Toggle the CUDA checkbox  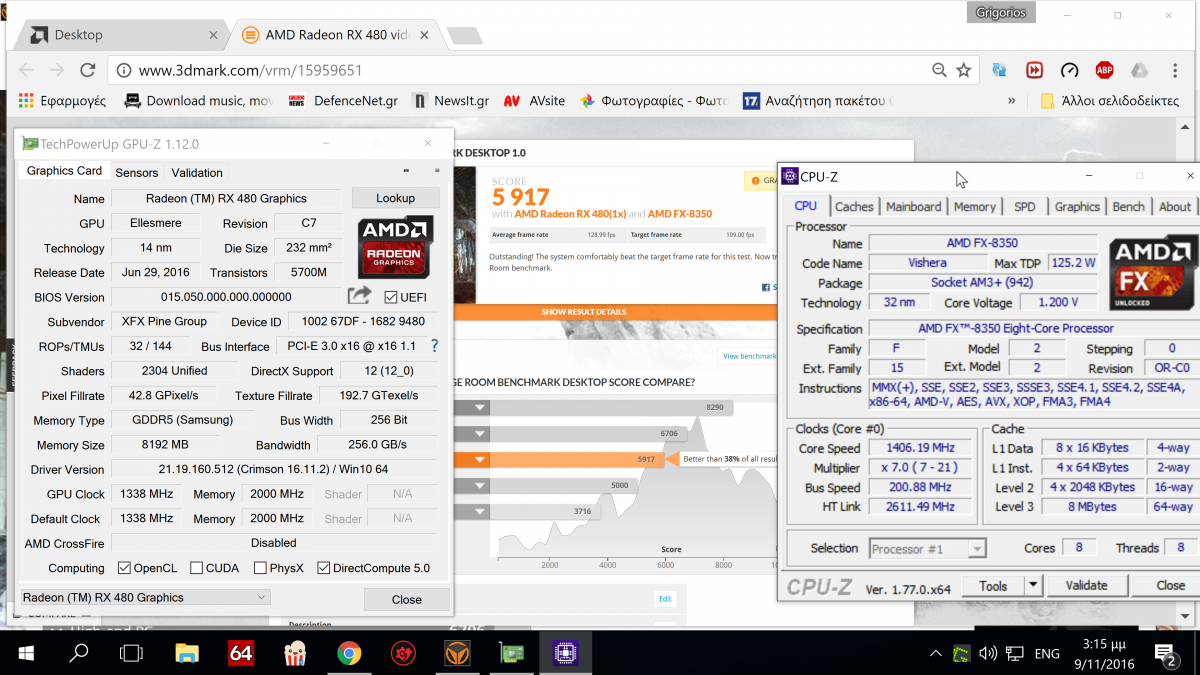197,568
